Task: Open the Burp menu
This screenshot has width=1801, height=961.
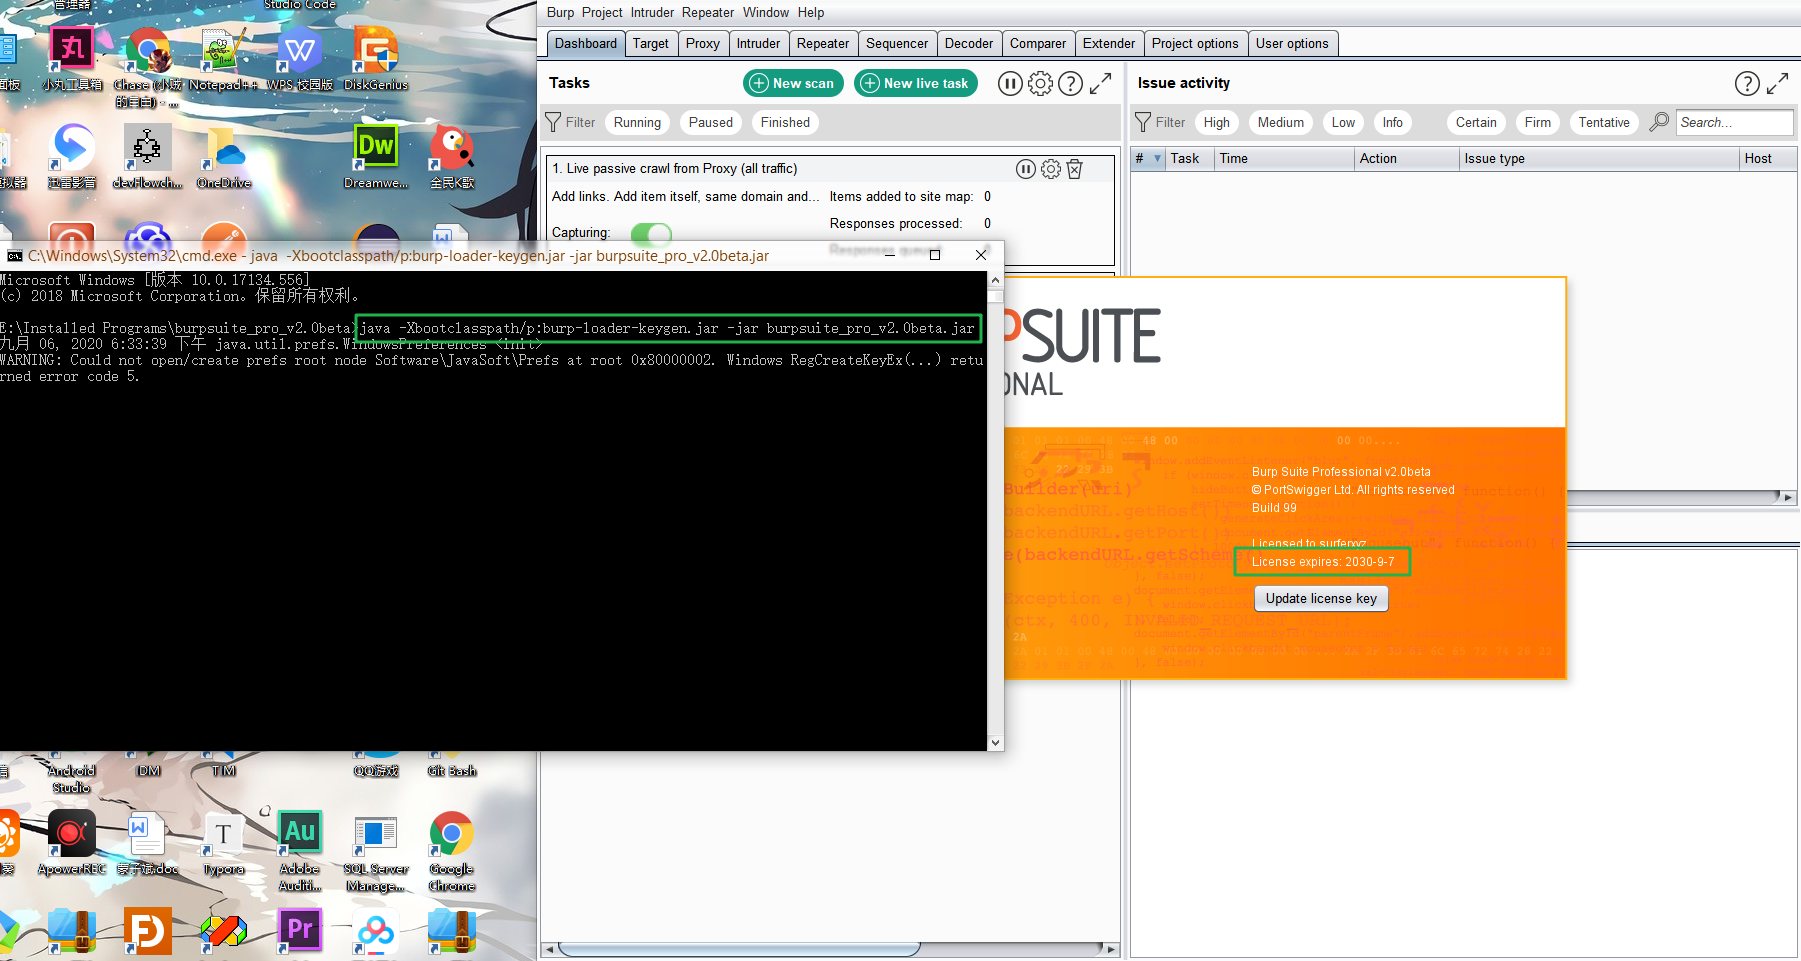Action: point(560,12)
